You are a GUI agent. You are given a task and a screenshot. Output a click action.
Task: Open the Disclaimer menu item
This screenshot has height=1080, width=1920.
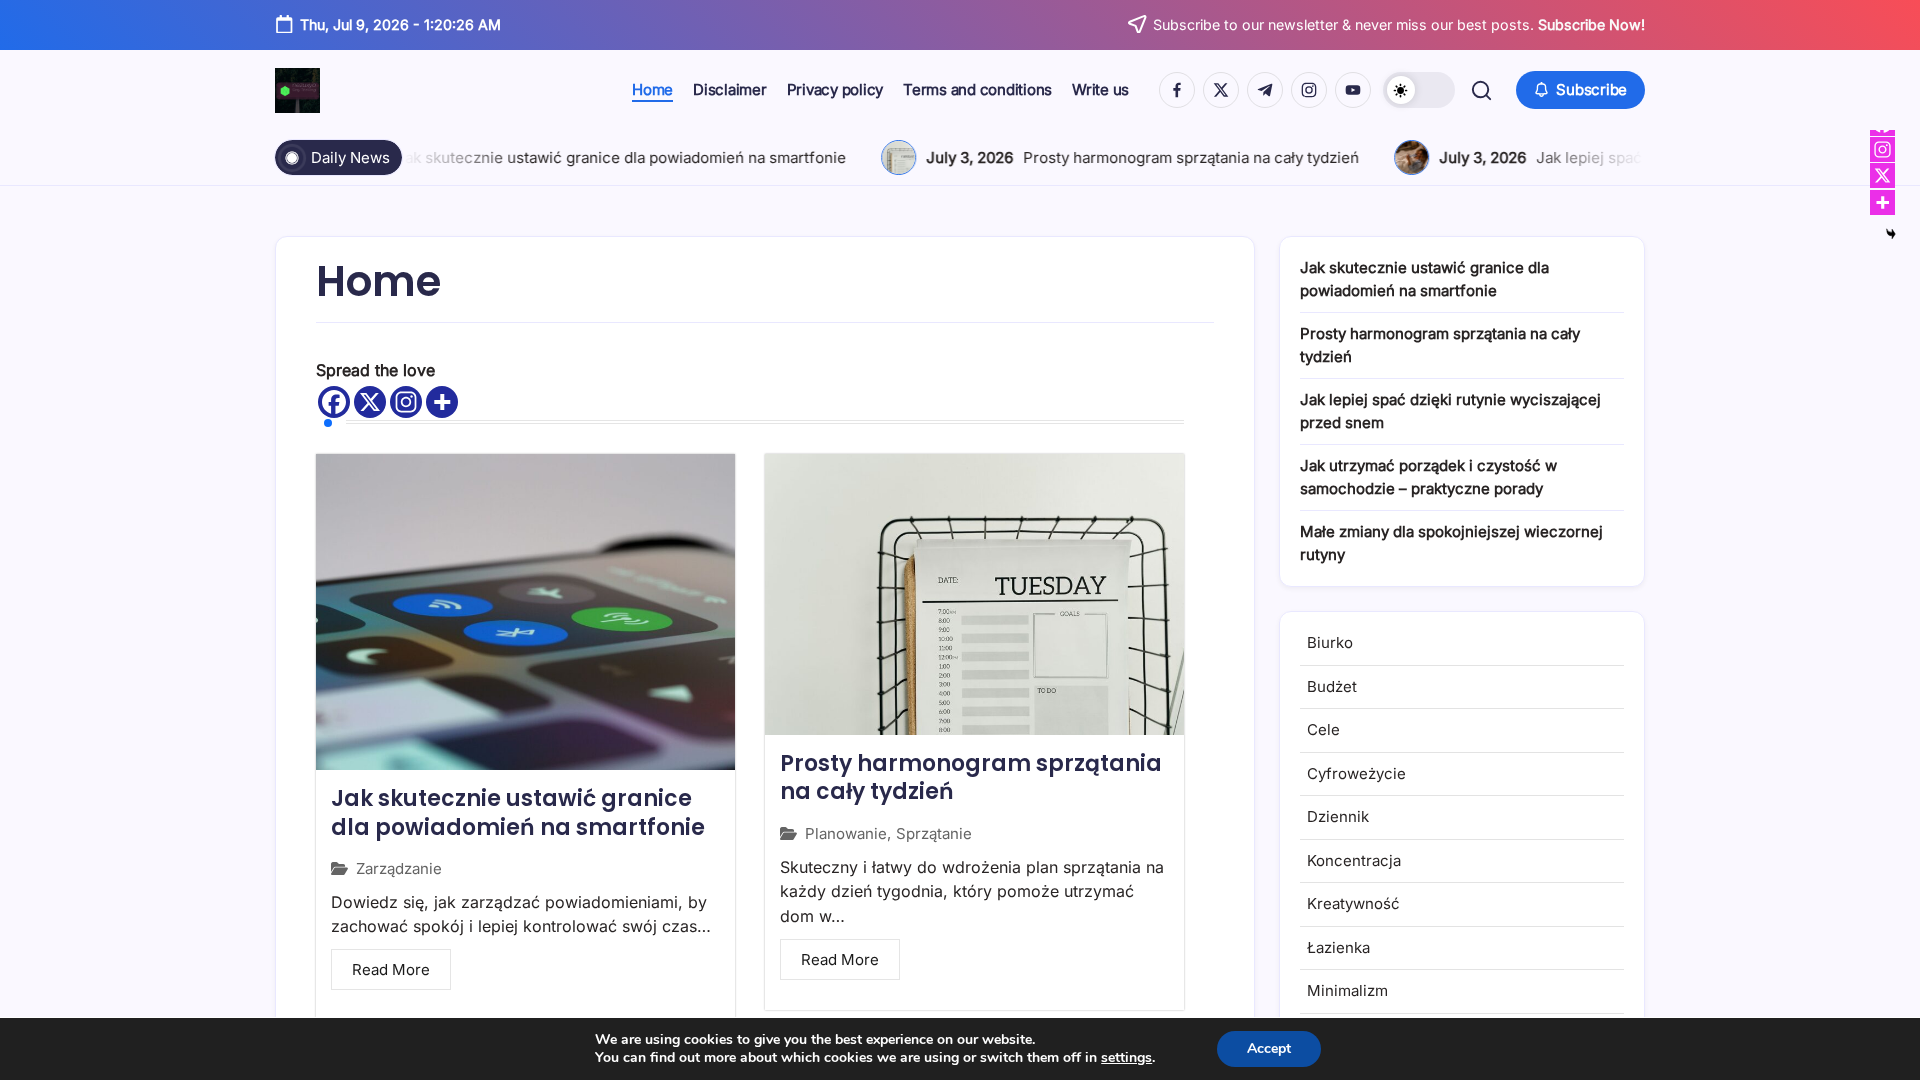(730, 90)
